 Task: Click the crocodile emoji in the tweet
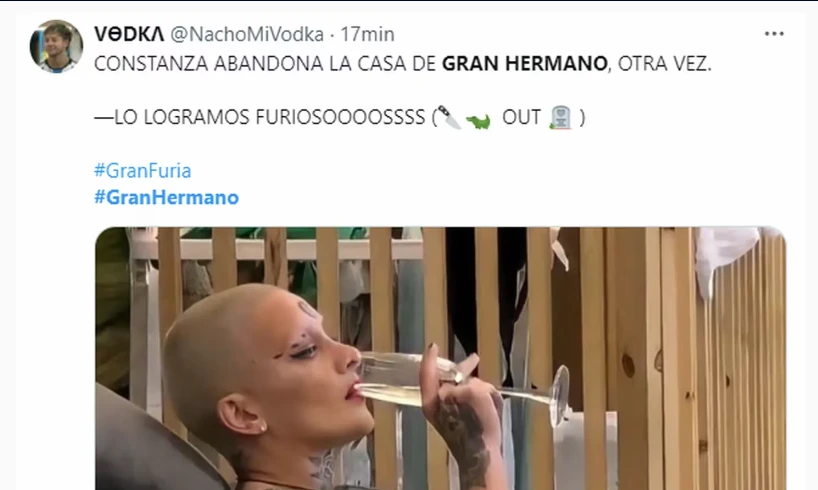pyautogui.click(x=477, y=121)
